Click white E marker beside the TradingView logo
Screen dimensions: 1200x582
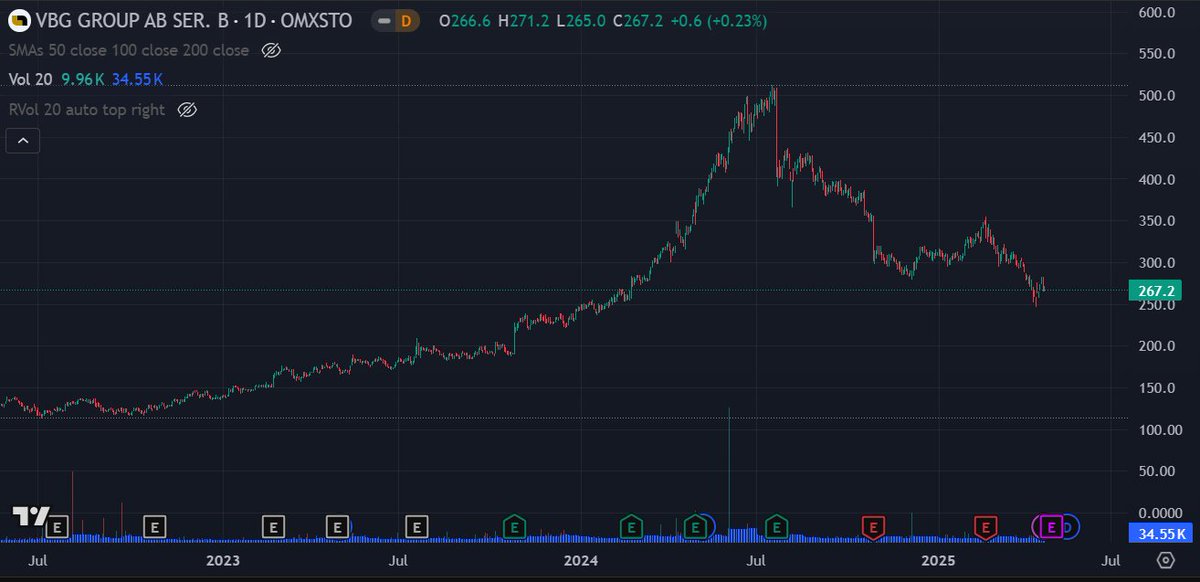click(57, 525)
